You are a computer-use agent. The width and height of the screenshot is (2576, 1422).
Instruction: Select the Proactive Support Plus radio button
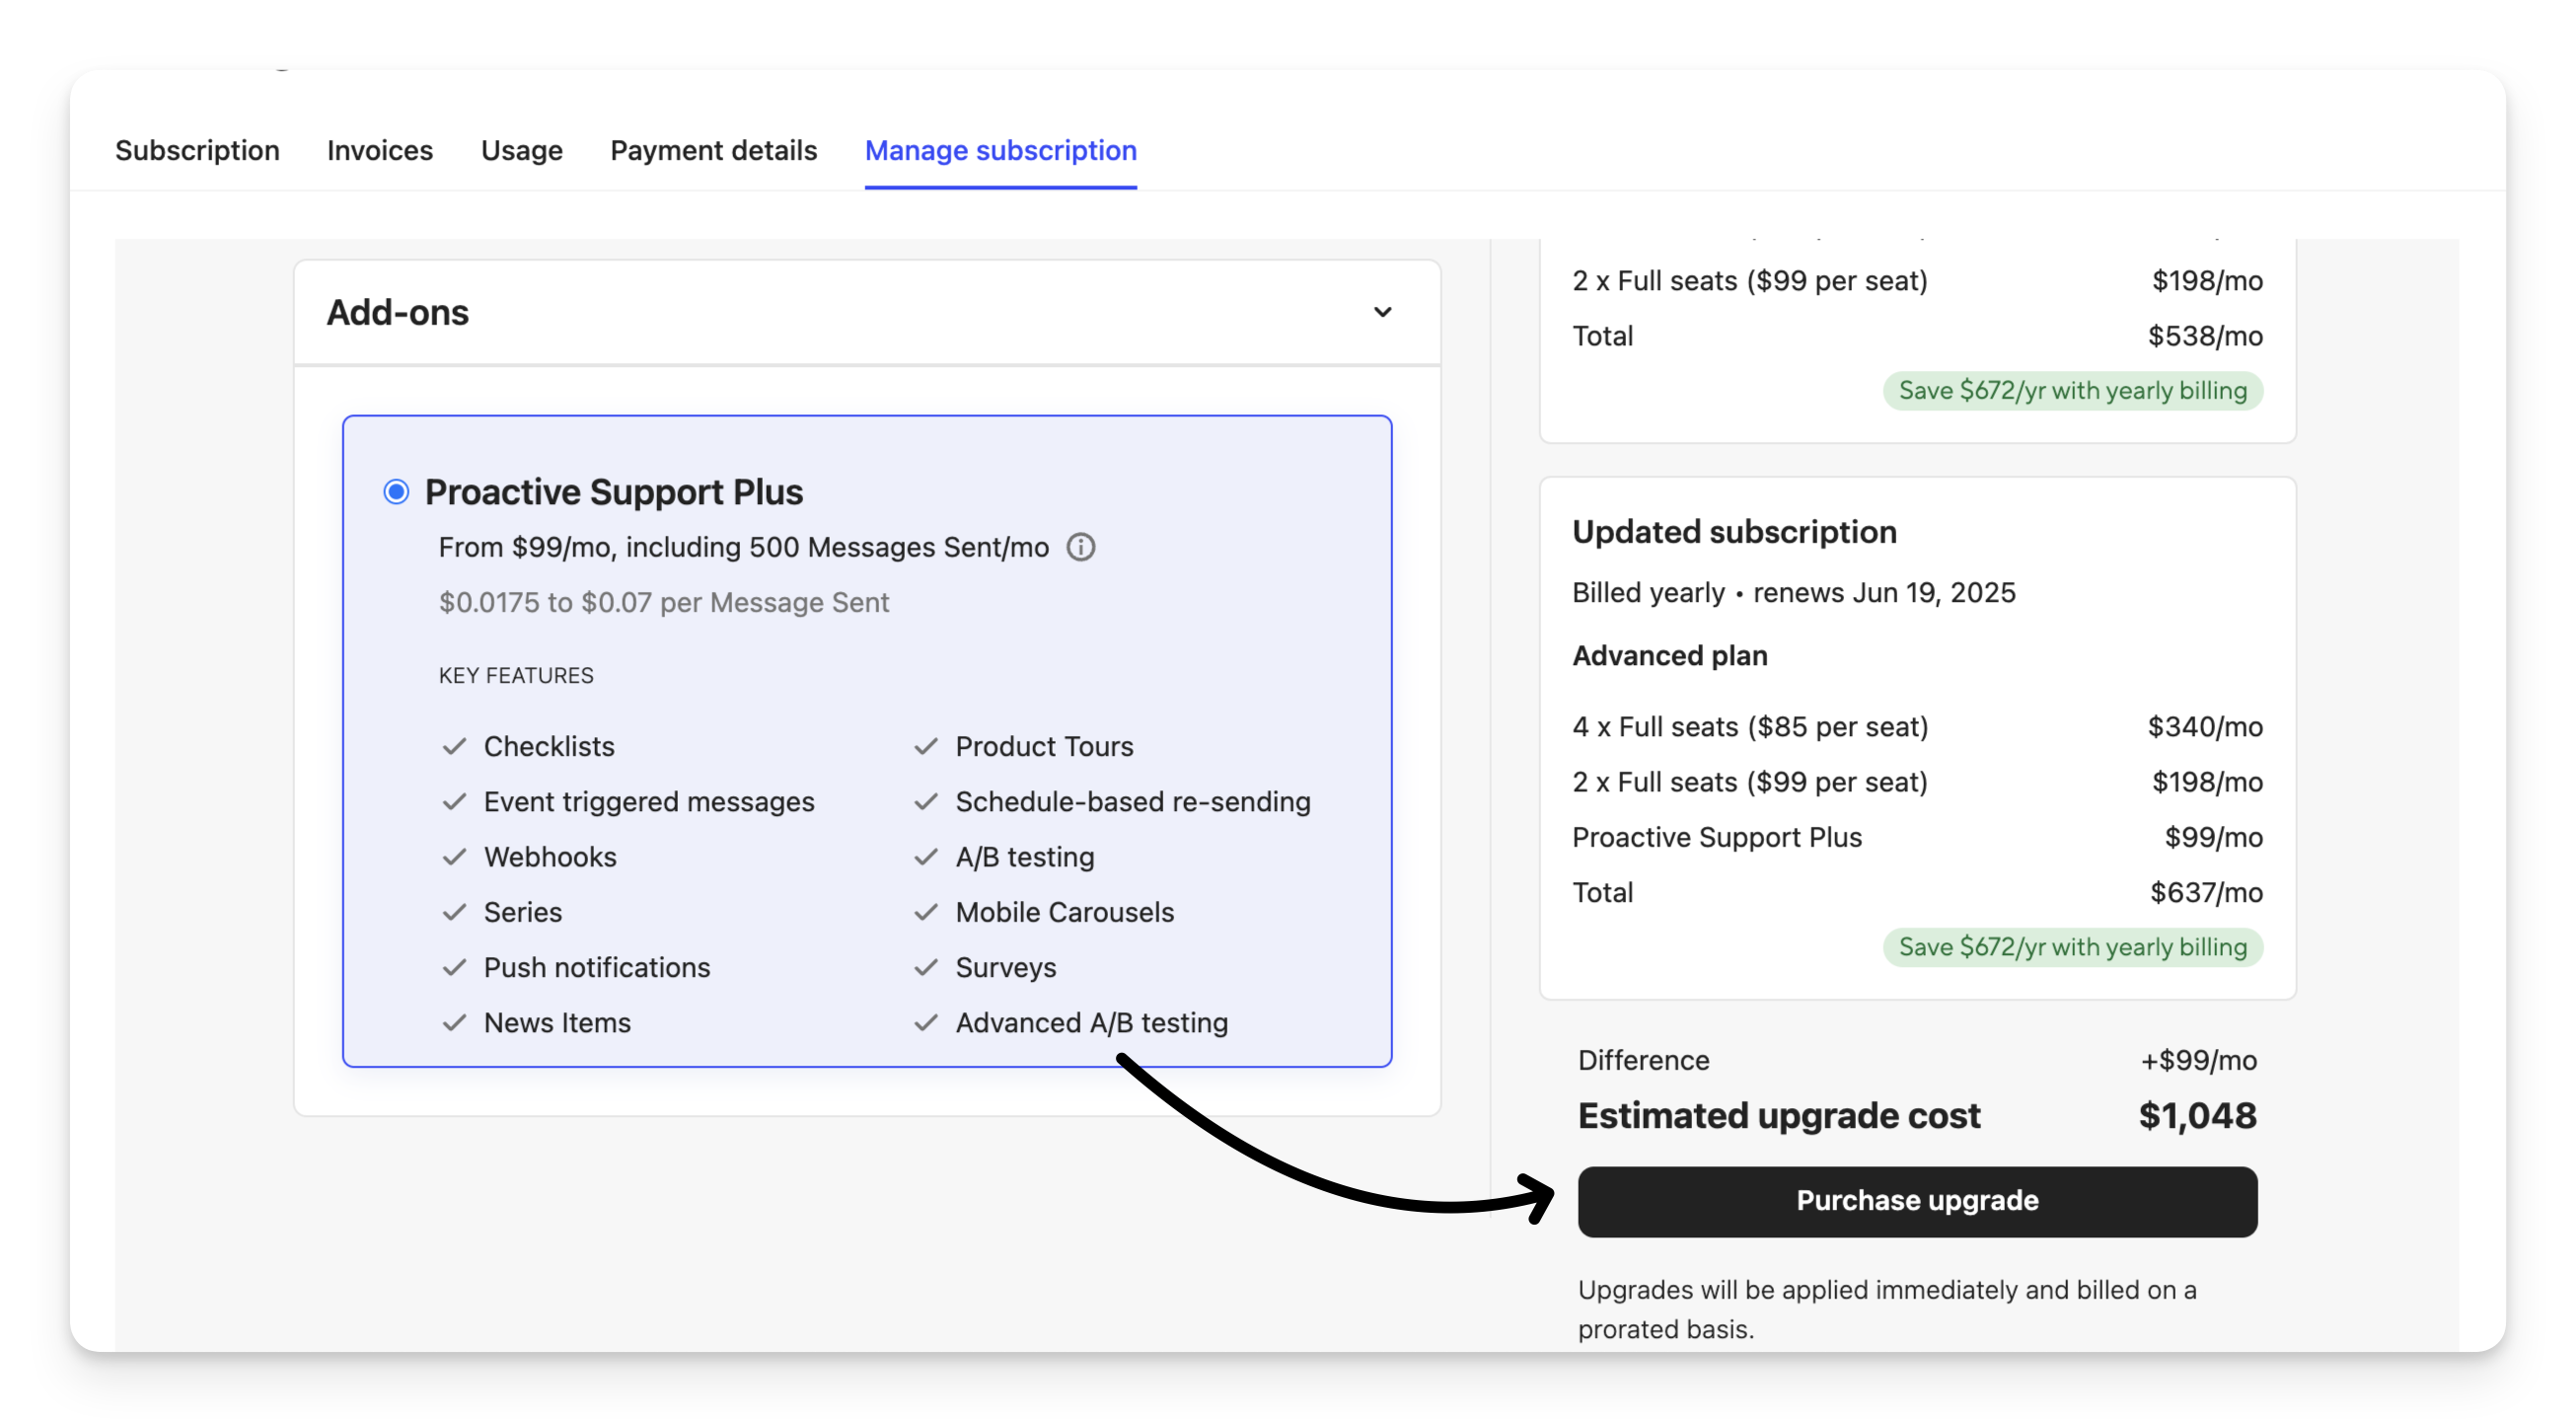(396, 492)
